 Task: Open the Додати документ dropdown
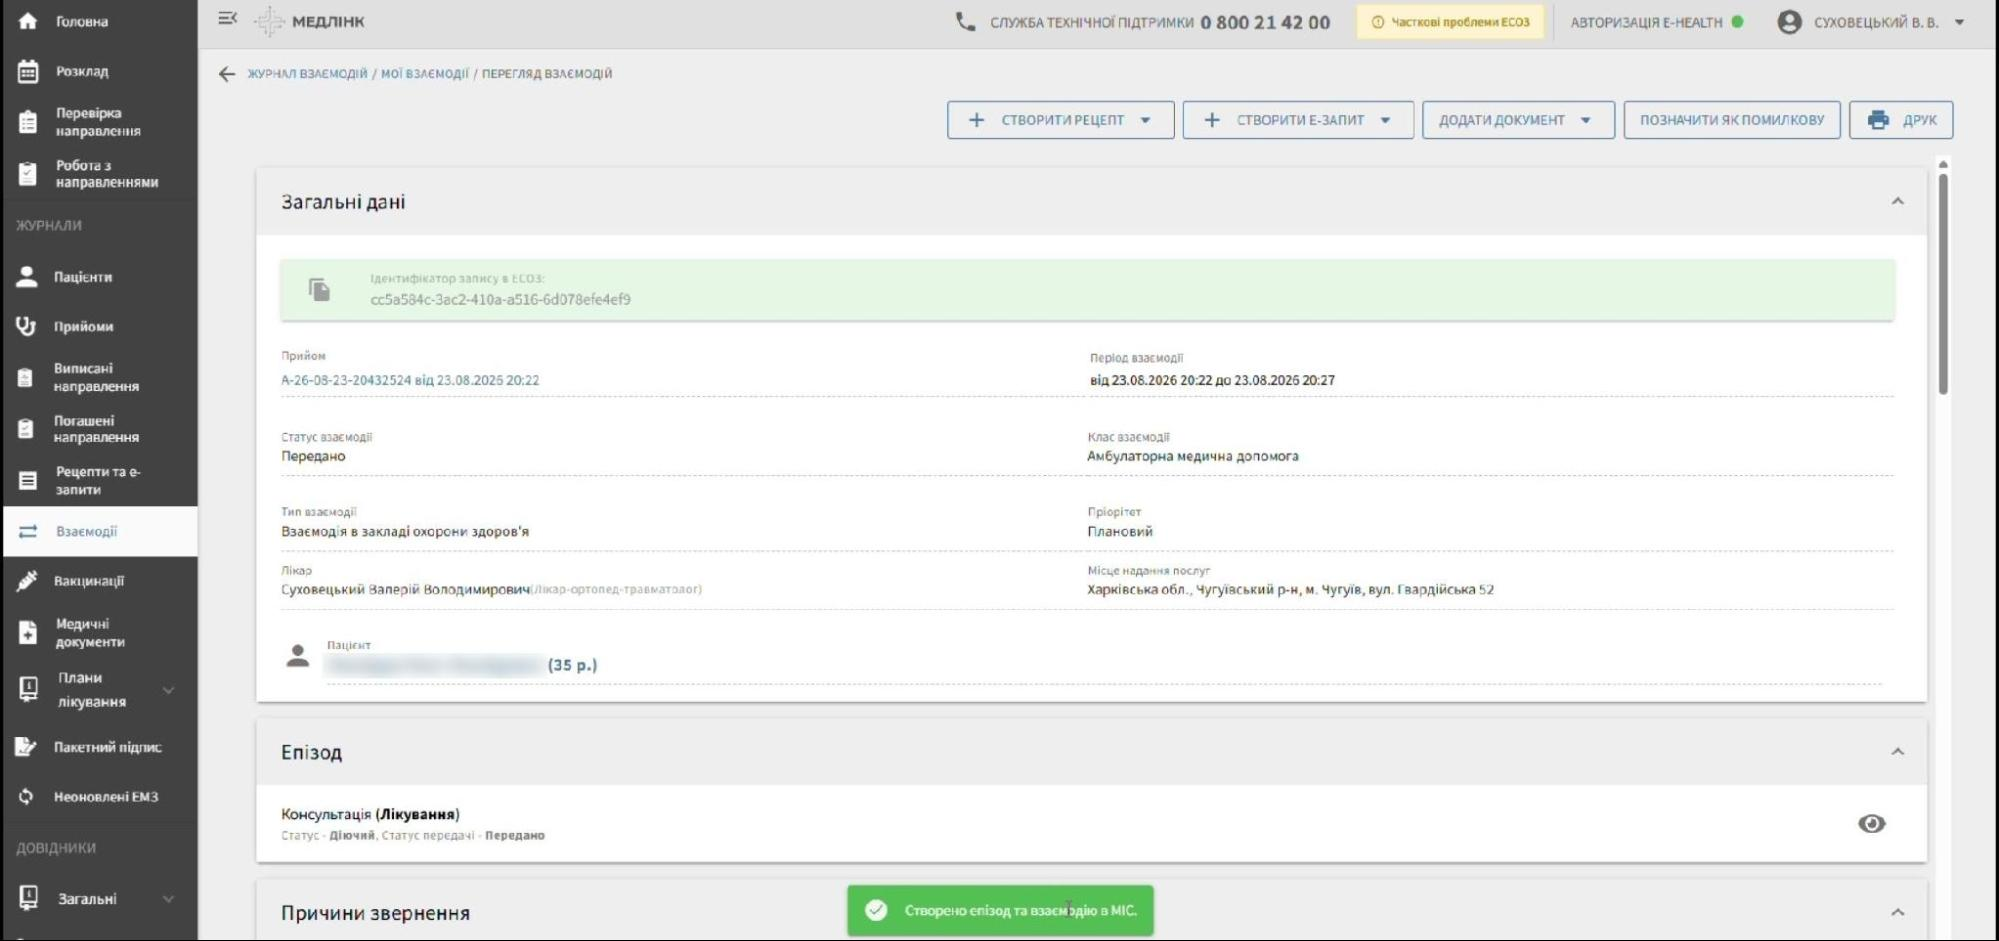1518,120
